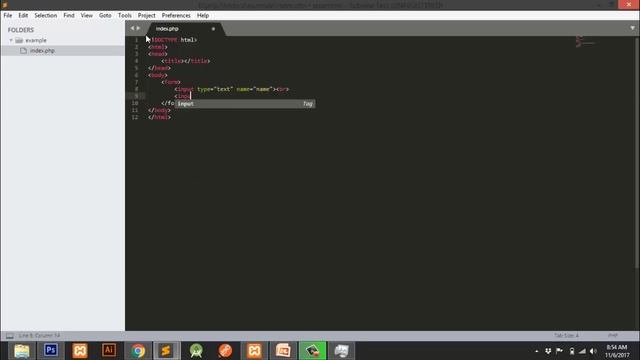The width and height of the screenshot is (640, 360).
Task: Open the Action Center flag icon
Action: coord(560,351)
